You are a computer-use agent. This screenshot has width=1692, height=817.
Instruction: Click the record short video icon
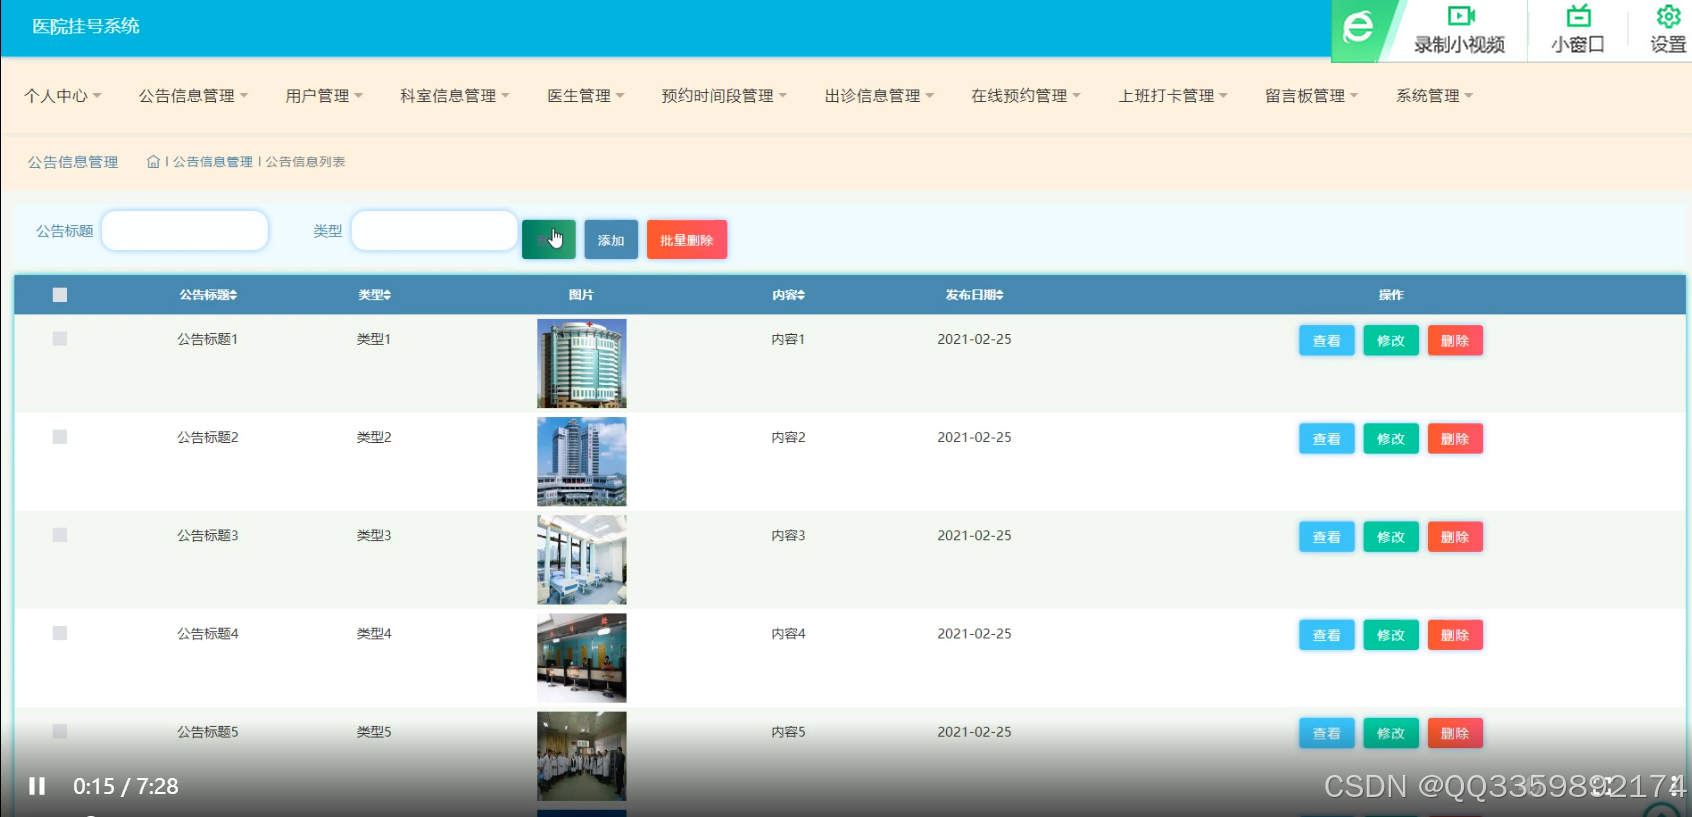[x=1461, y=16]
